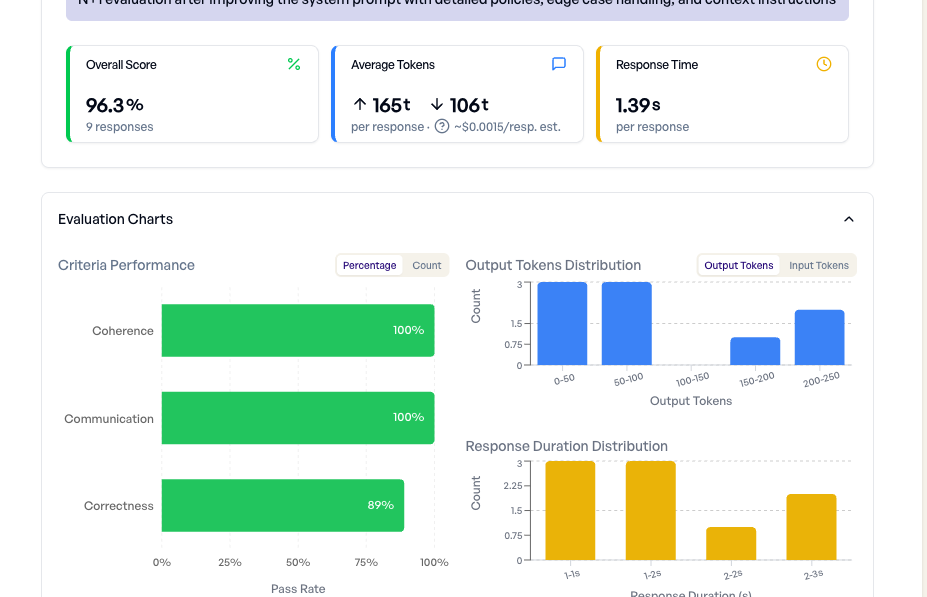Click the chat bubble icon in Average Tokens
The width and height of the screenshot is (927, 597).
tap(559, 64)
